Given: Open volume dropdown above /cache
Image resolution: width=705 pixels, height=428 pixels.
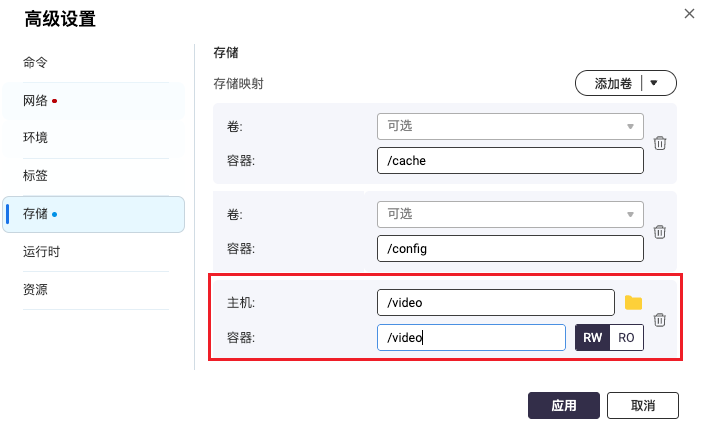Looking at the screenshot, I should coord(510,126).
